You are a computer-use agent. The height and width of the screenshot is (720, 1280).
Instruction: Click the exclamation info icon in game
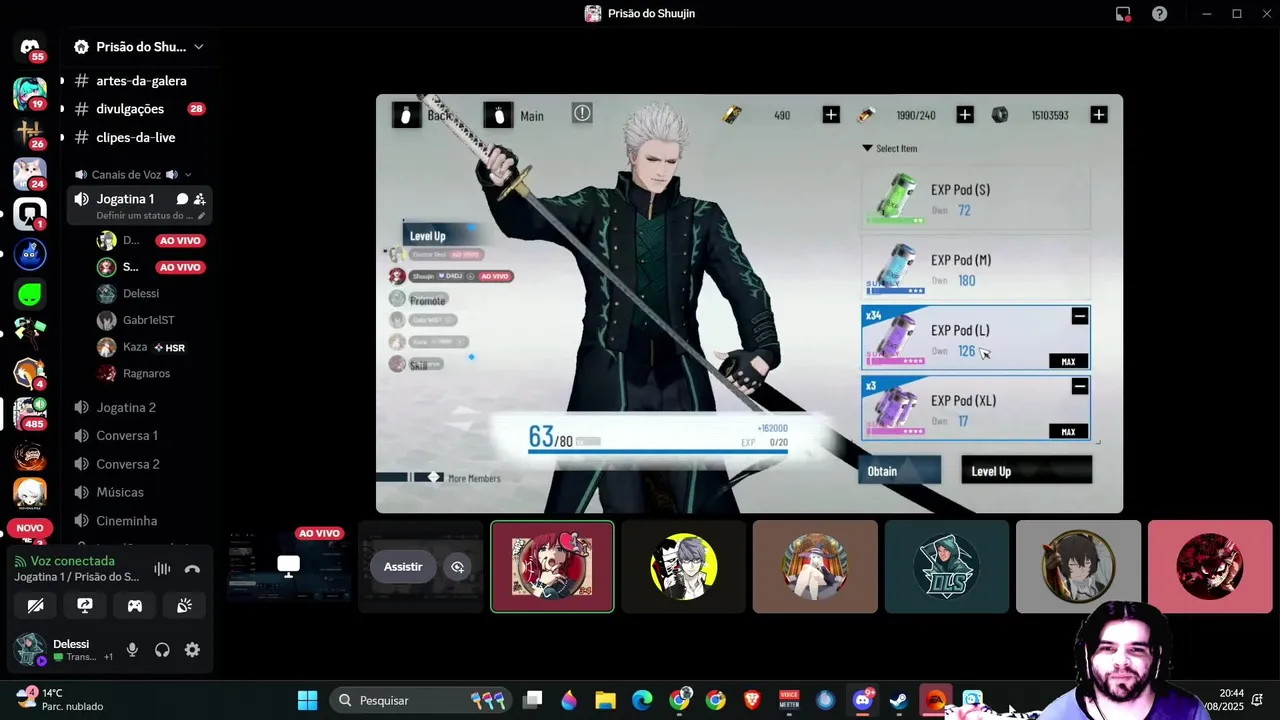582,114
